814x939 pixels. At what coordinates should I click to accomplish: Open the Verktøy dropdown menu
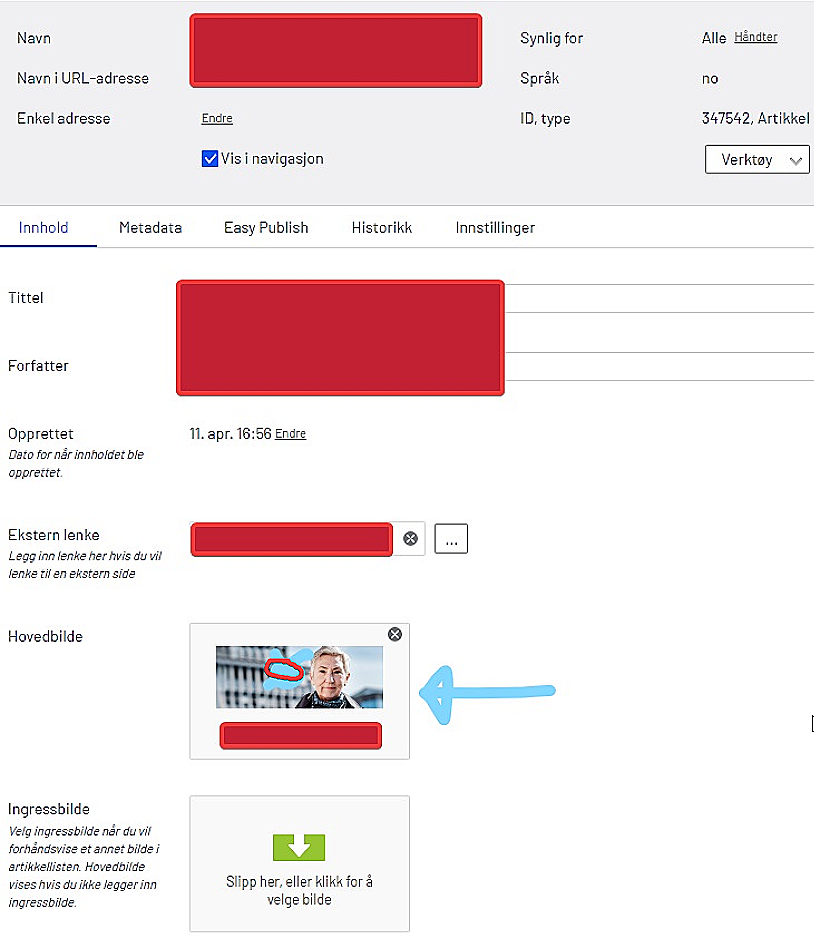pyautogui.click(x=757, y=159)
